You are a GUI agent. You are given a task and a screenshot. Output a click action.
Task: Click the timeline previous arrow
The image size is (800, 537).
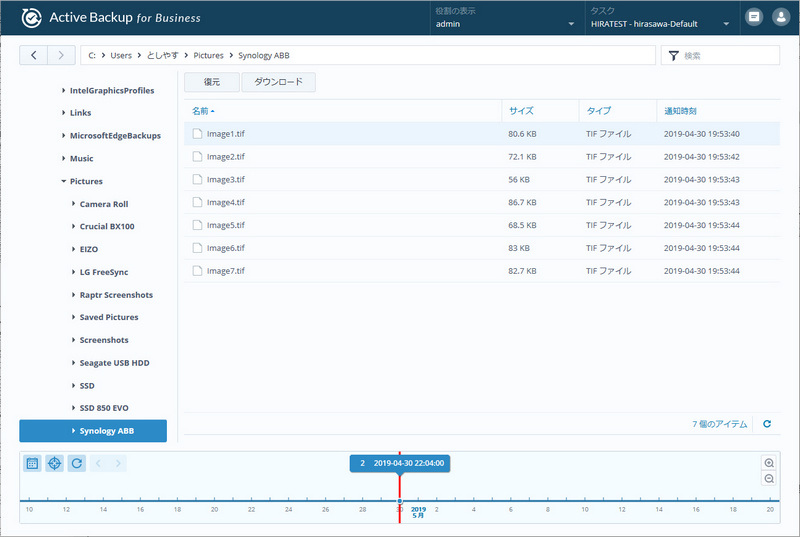(98, 464)
